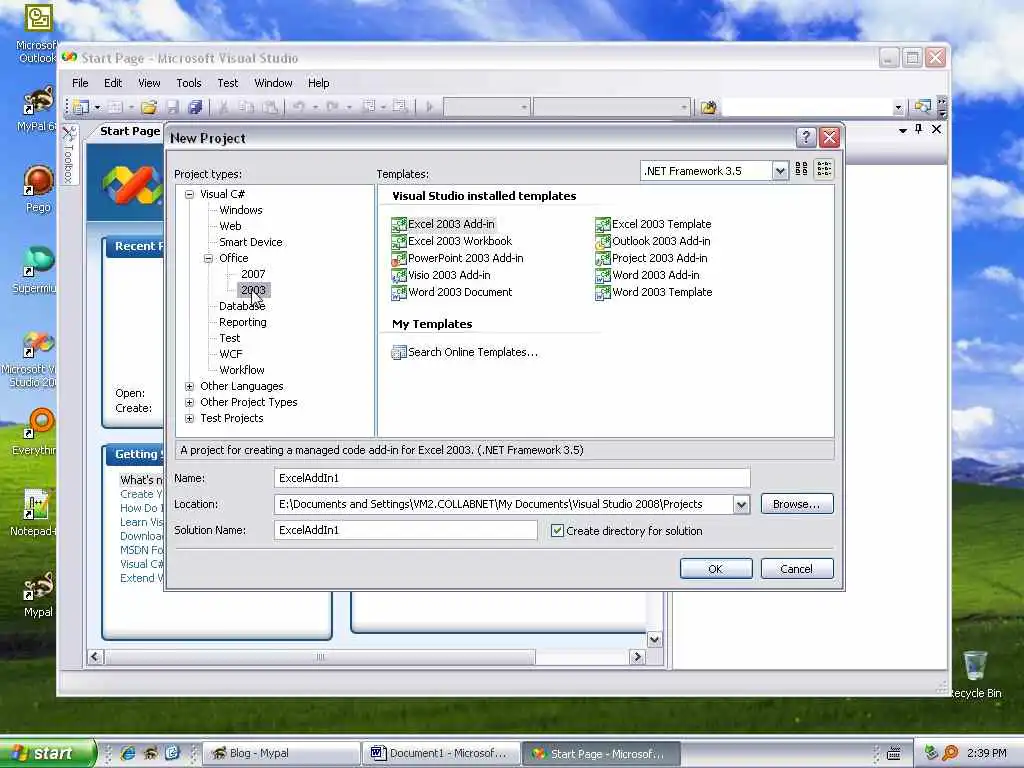Expand the Other Languages node
The image size is (1024, 768).
(x=189, y=386)
